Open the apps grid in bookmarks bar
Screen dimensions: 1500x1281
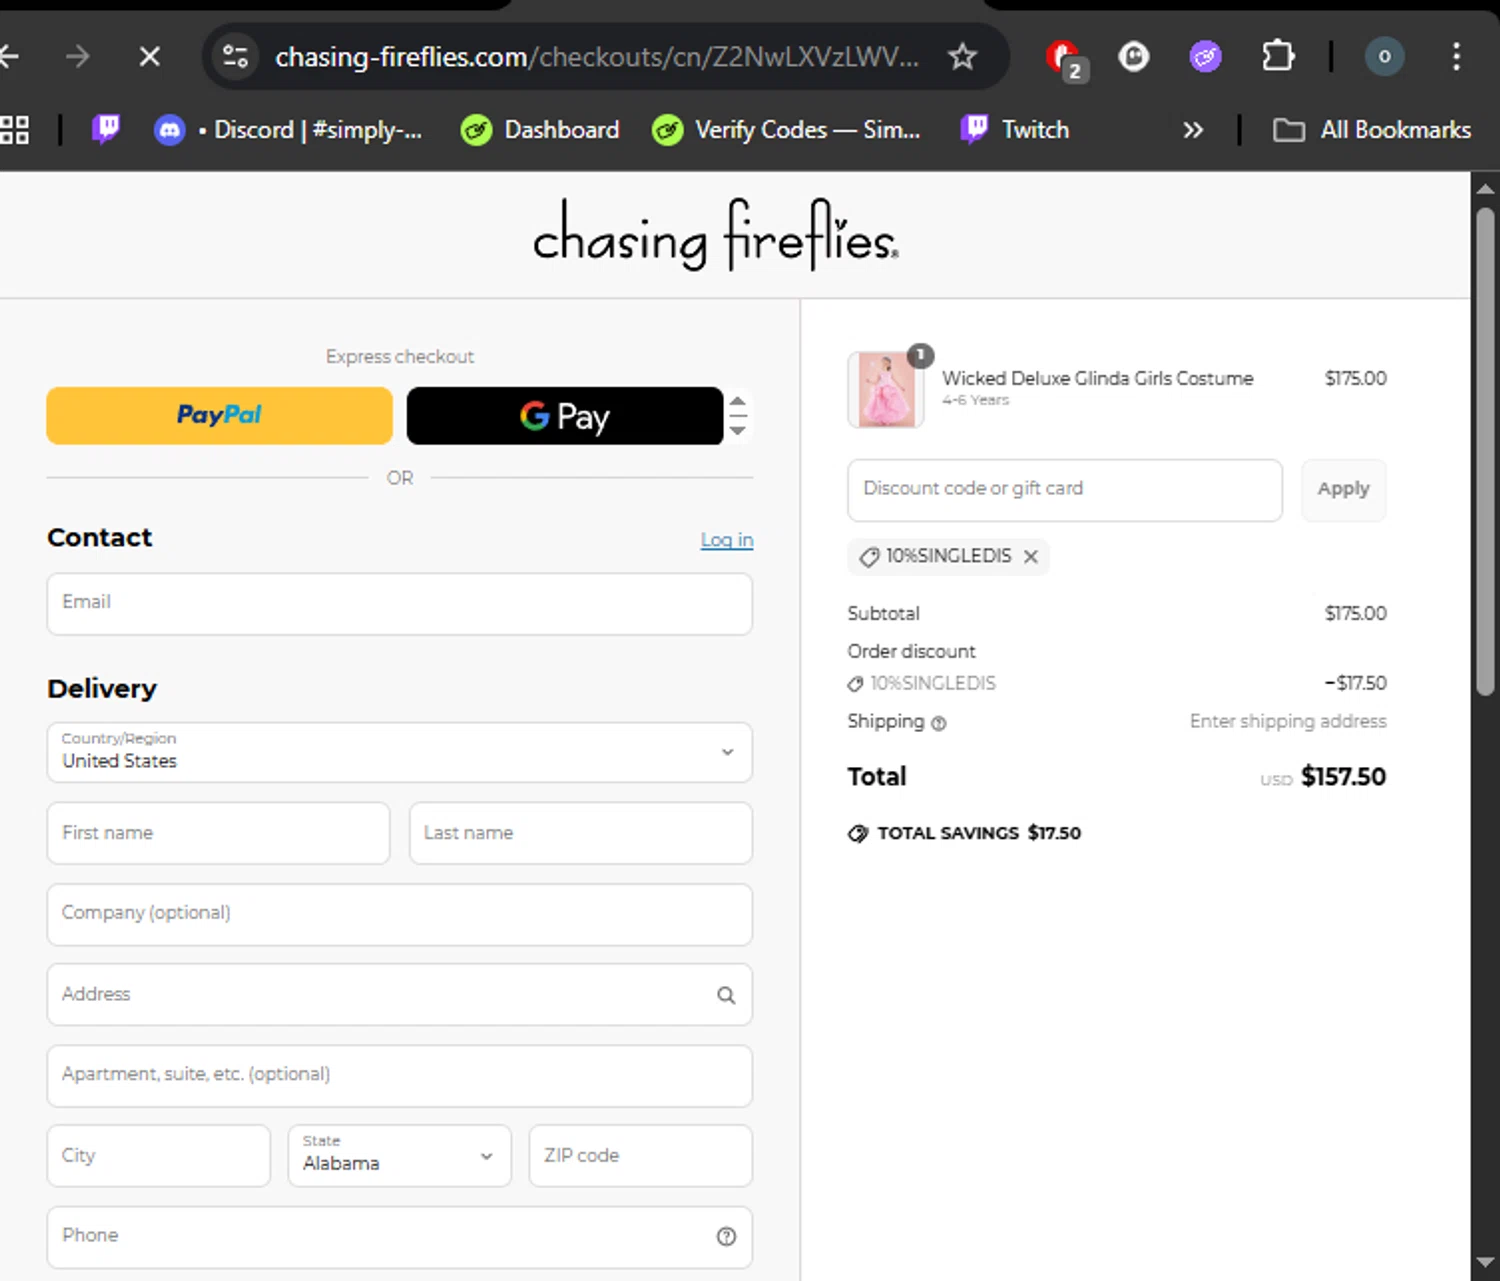[x=14, y=130]
